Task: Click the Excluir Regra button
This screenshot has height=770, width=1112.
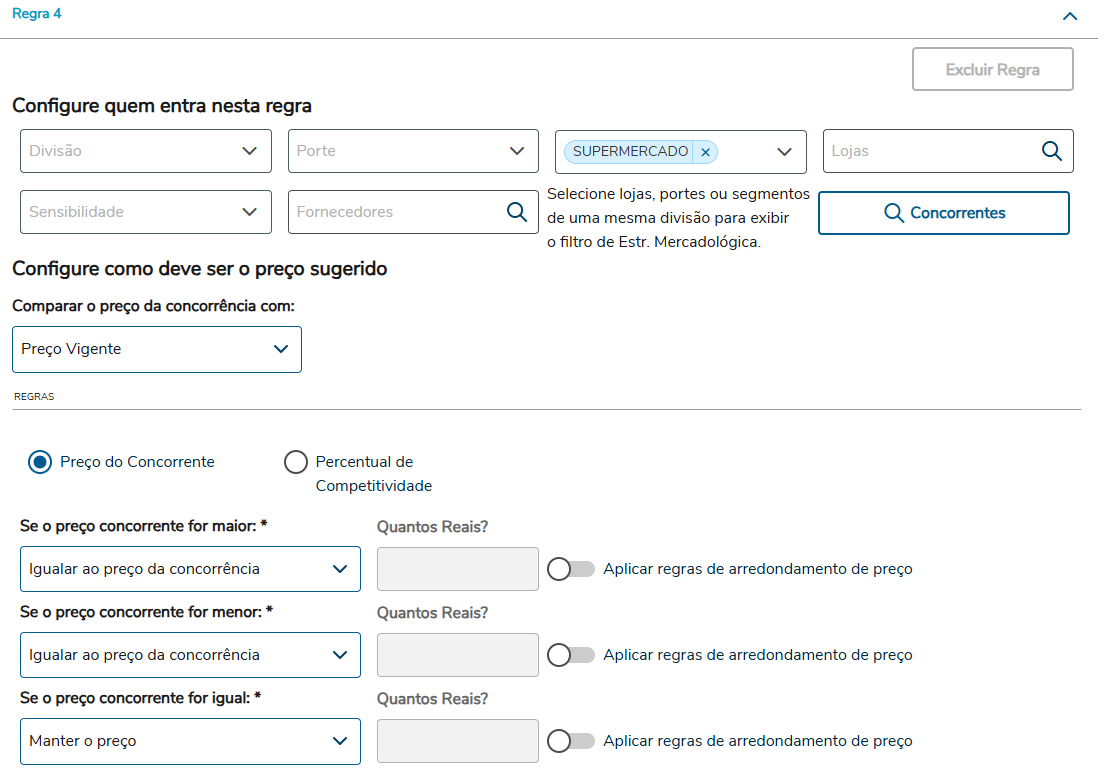Action: tap(992, 70)
